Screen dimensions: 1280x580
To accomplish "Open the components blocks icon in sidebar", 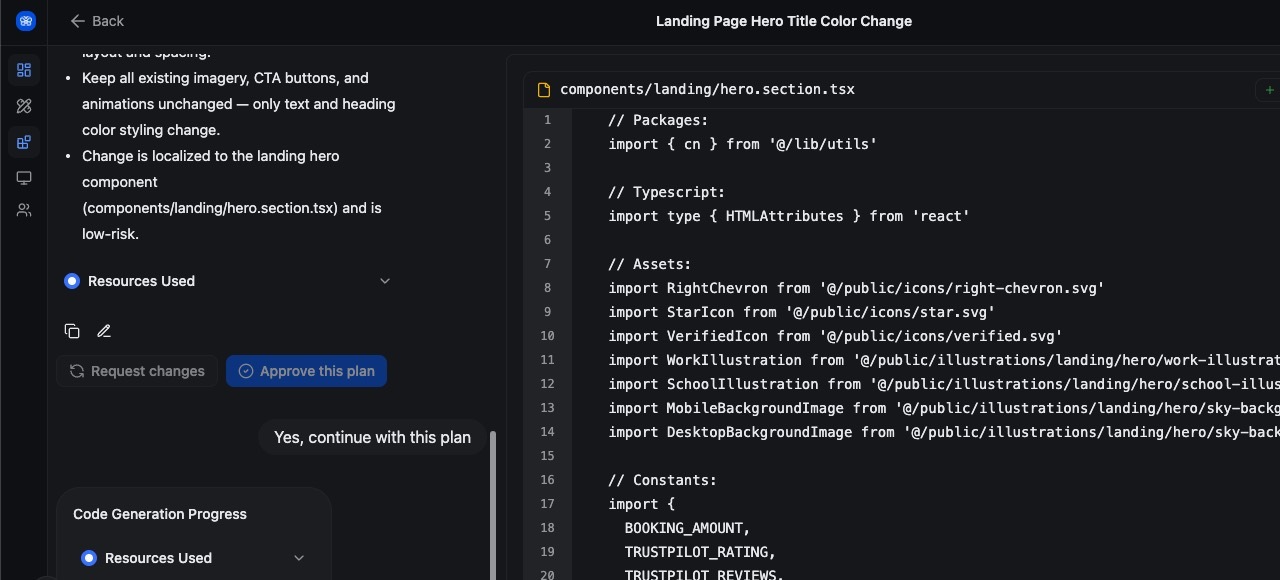I will (24, 142).
